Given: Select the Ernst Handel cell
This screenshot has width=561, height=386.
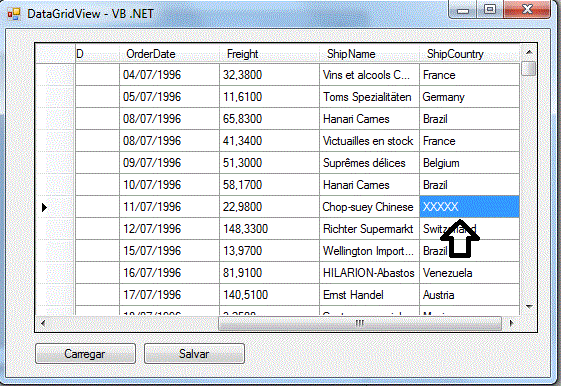Looking at the screenshot, I should coord(370,295).
